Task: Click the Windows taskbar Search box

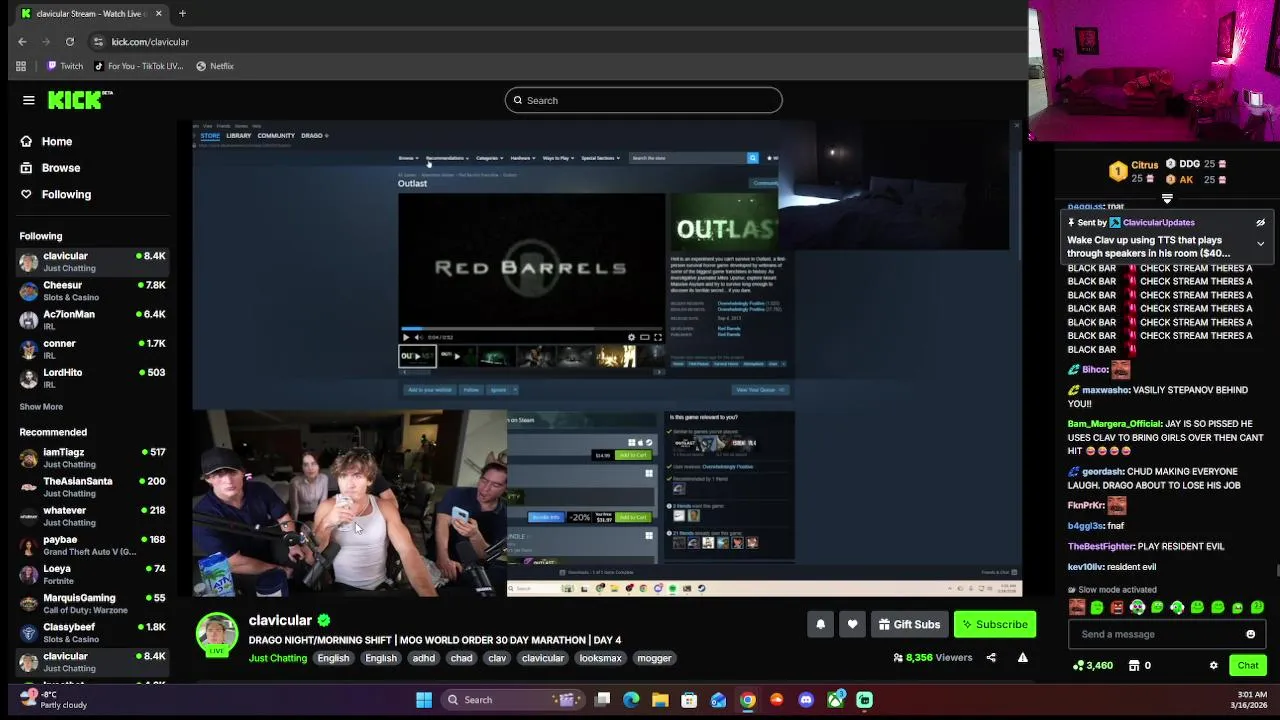Action: click(511, 700)
